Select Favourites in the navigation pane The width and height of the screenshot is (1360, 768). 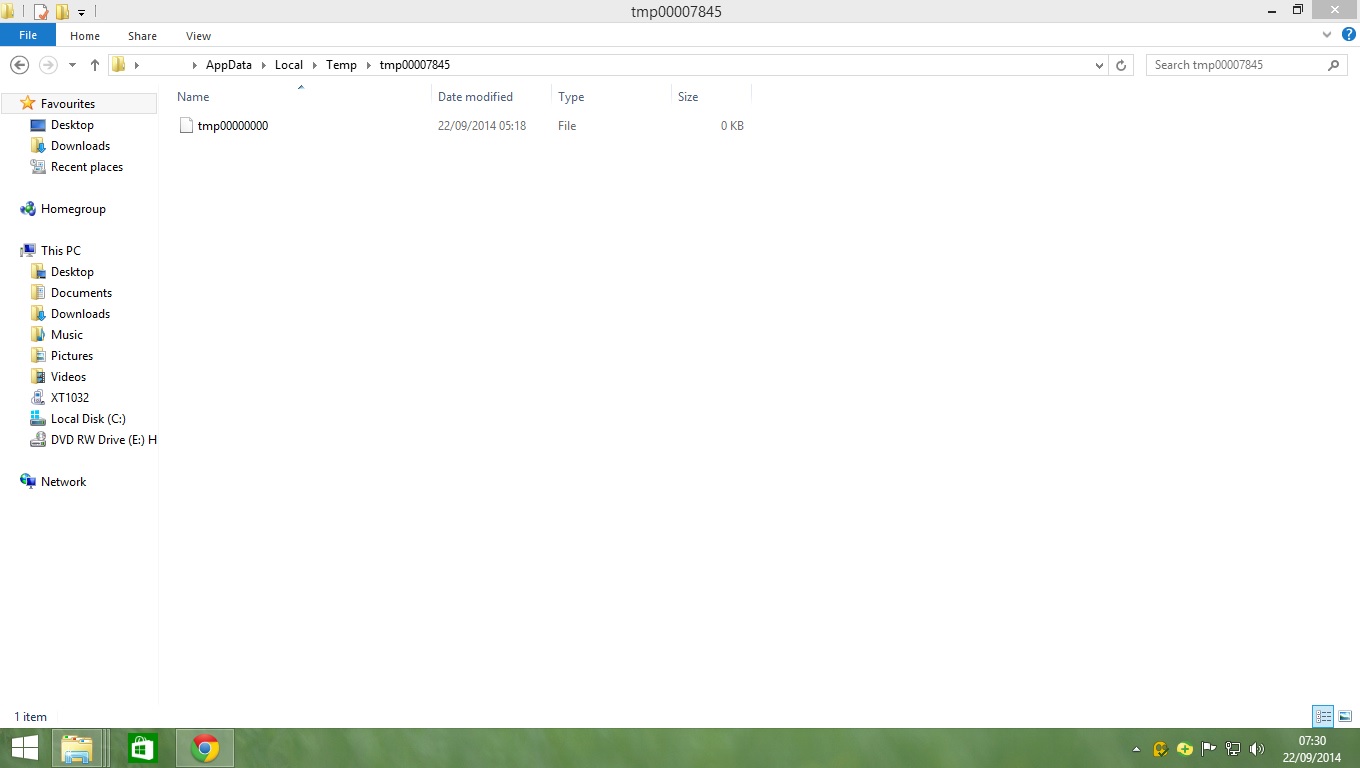pos(68,104)
